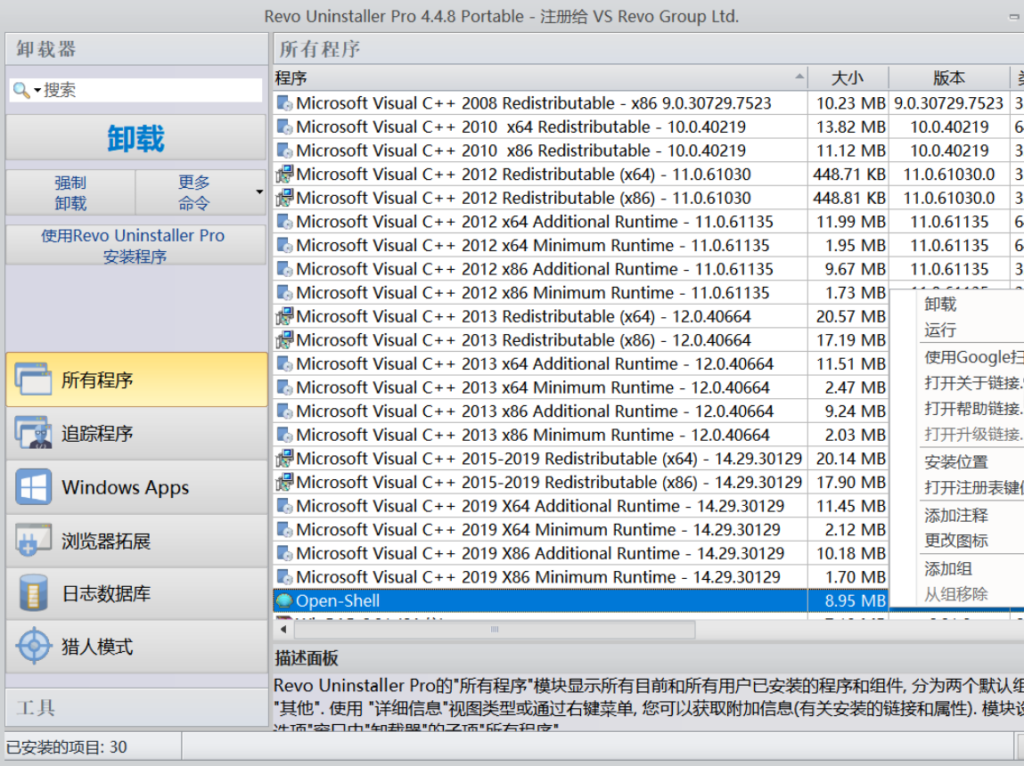Click the 11.0.61030.0 version cell for x64
Screen dimensions: 1024x766
tap(949, 174)
